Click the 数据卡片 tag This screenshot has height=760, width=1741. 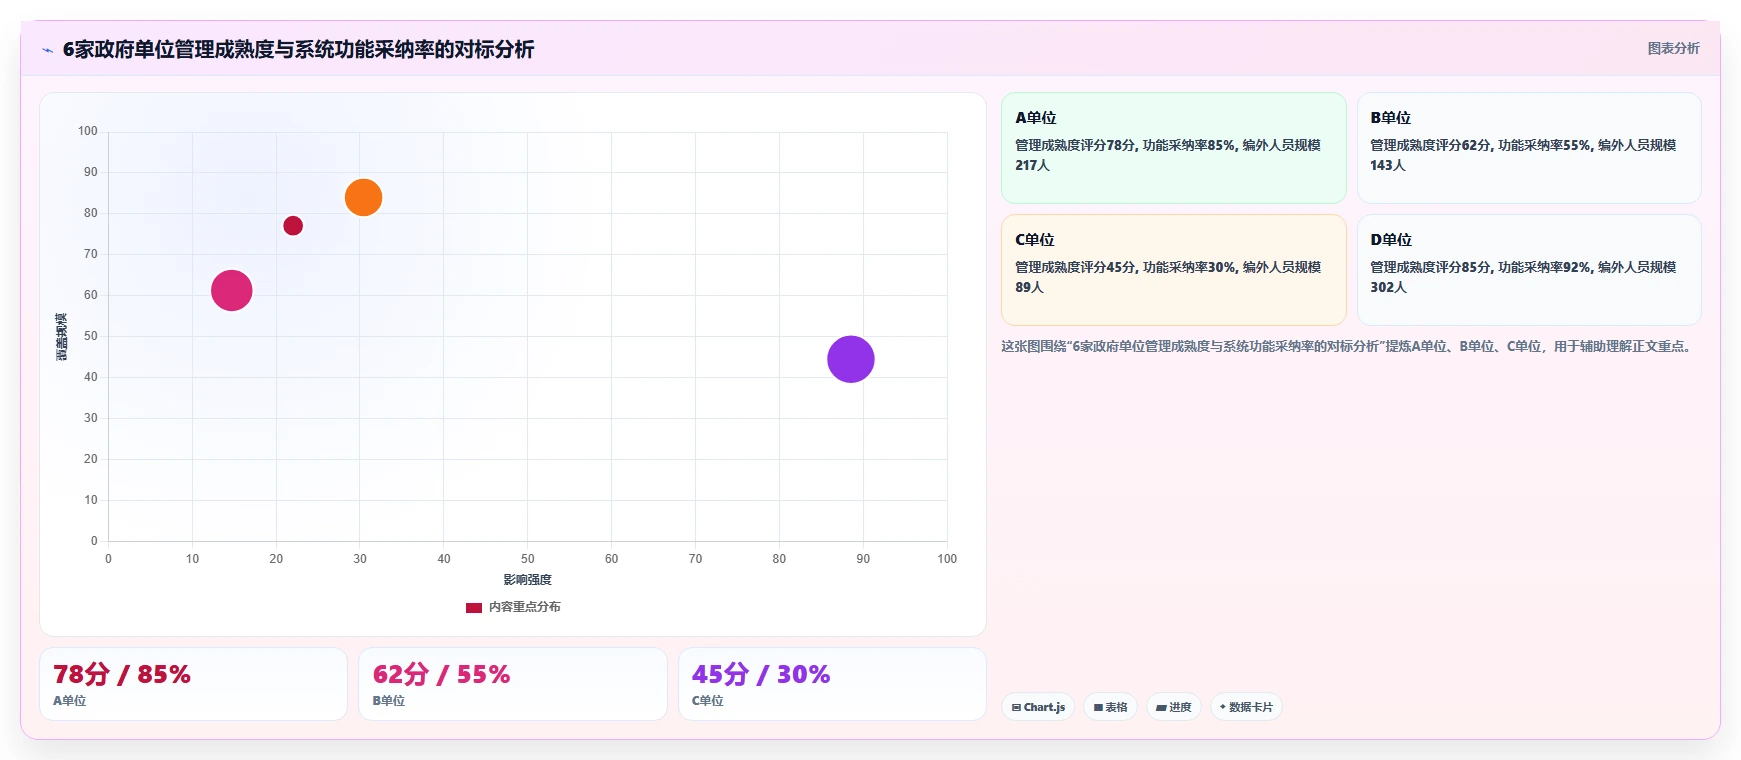click(1246, 707)
